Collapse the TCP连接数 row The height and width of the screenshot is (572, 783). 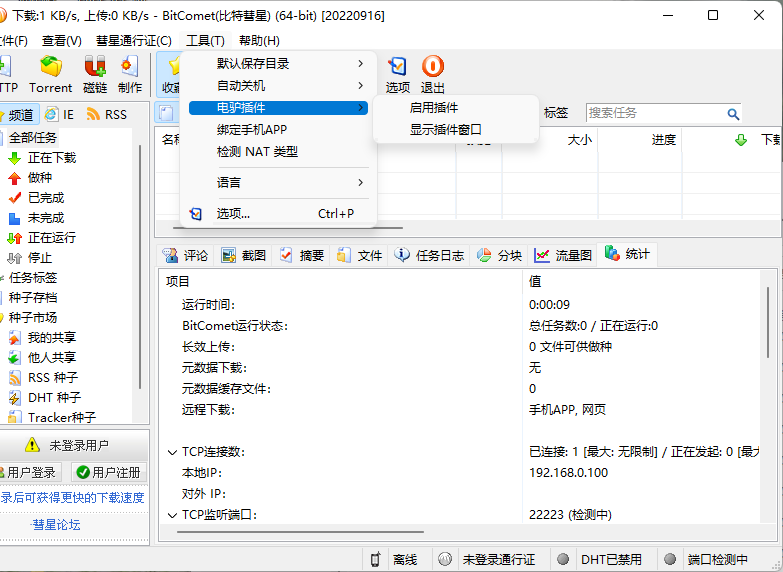tap(172, 452)
